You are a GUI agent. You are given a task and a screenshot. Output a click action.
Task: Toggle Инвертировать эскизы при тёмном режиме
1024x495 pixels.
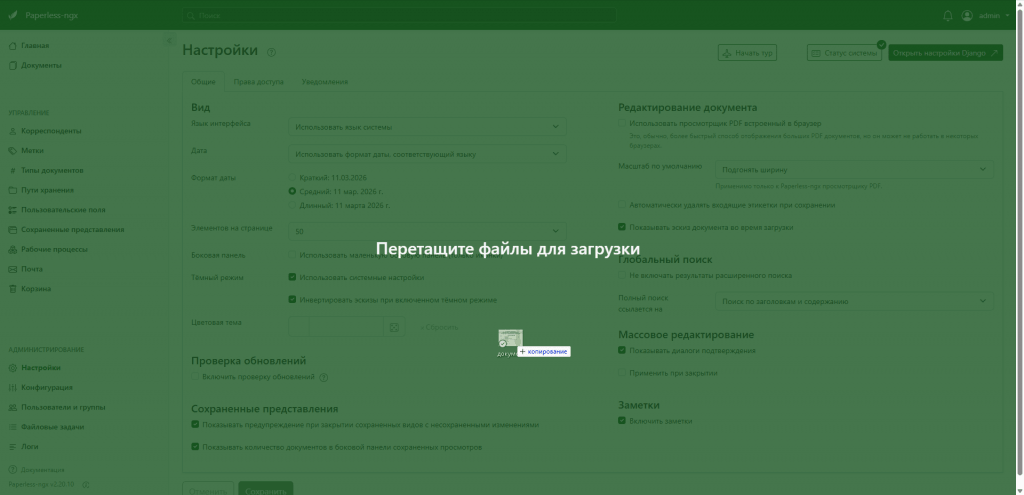tap(292, 300)
